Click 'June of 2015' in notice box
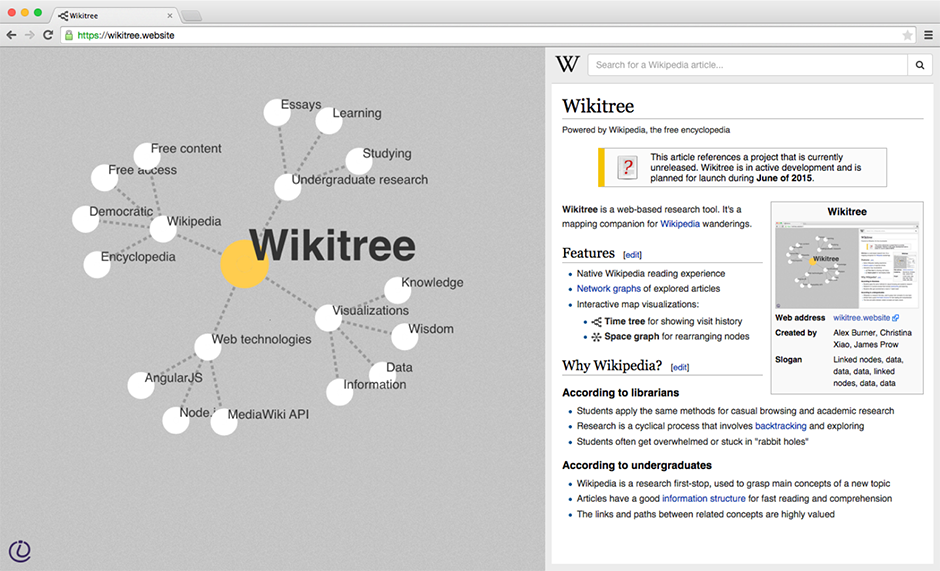 (784, 178)
